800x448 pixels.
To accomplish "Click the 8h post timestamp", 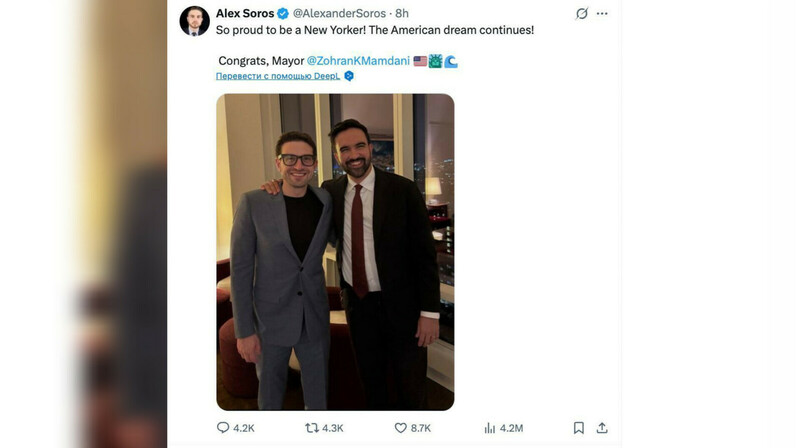I will [x=402, y=14].
